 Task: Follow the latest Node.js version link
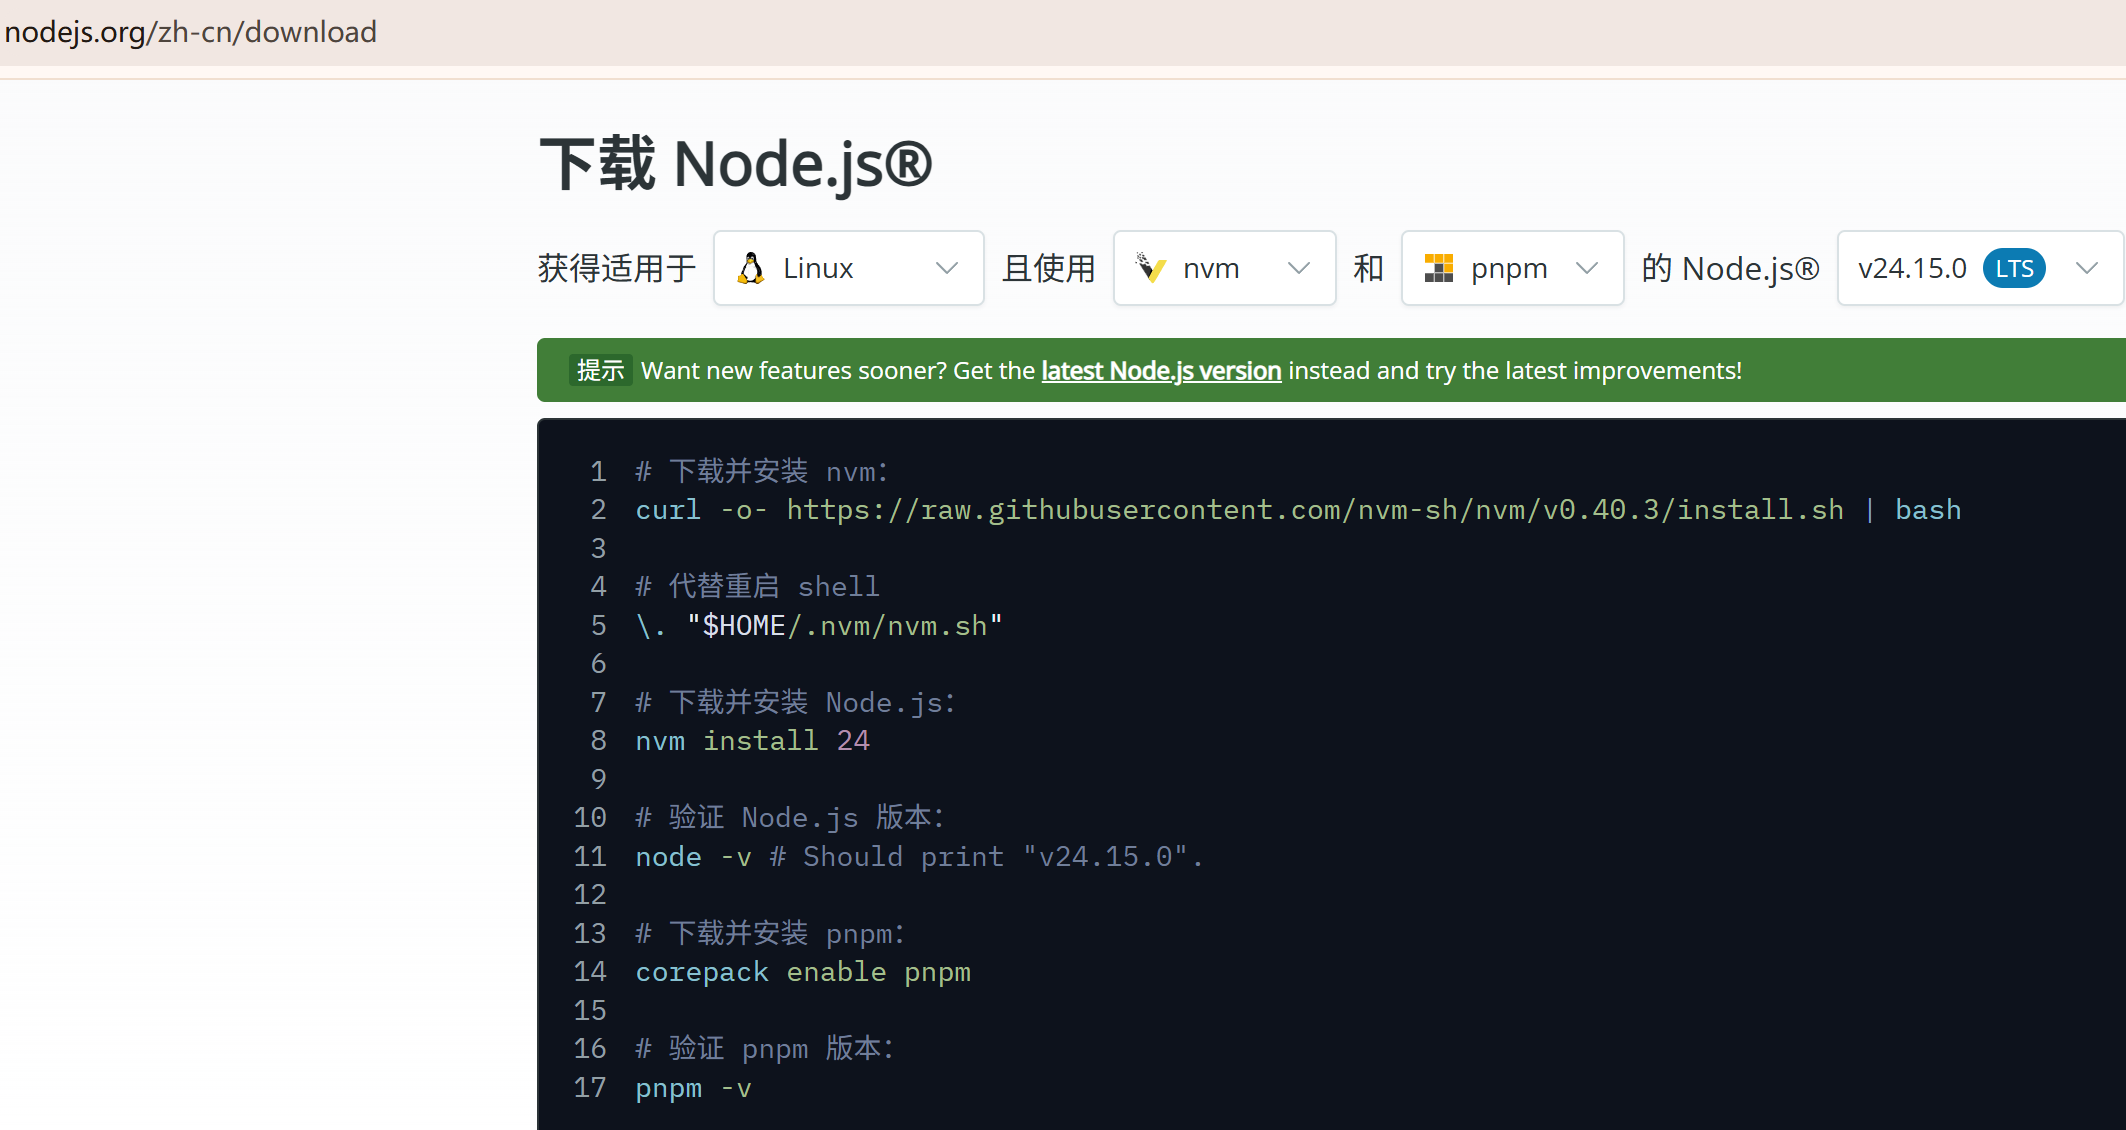pos(1161,371)
